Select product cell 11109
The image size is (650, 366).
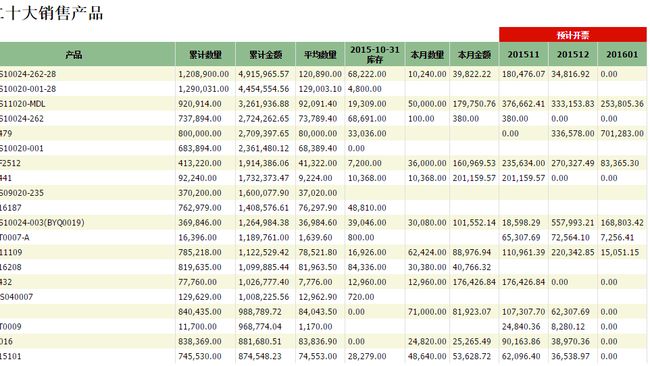(x=11, y=252)
